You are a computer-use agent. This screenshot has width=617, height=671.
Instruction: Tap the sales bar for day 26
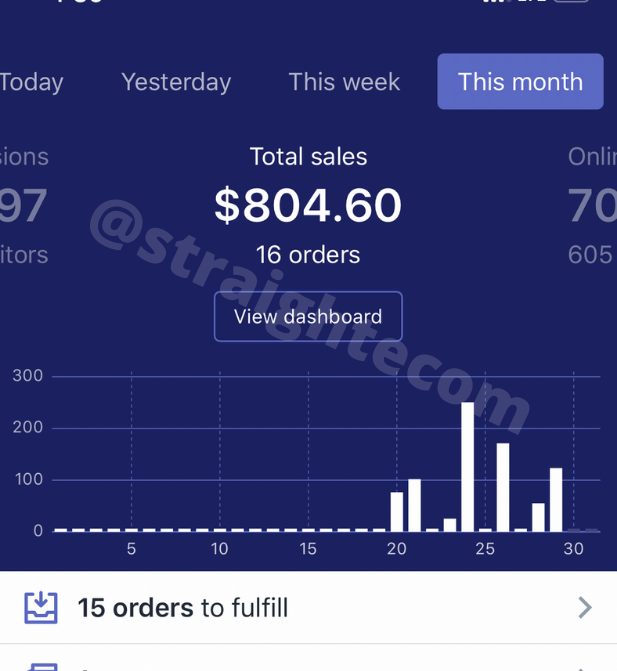tap(503, 487)
